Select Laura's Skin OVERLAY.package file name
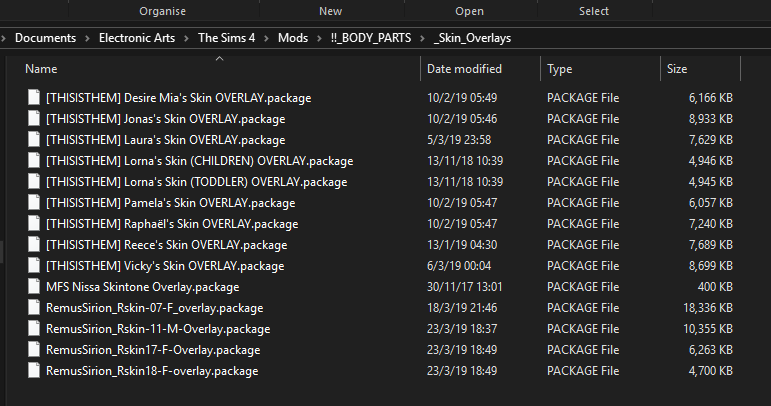Image resolution: width=771 pixels, height=406 pixels. (165, 140)
